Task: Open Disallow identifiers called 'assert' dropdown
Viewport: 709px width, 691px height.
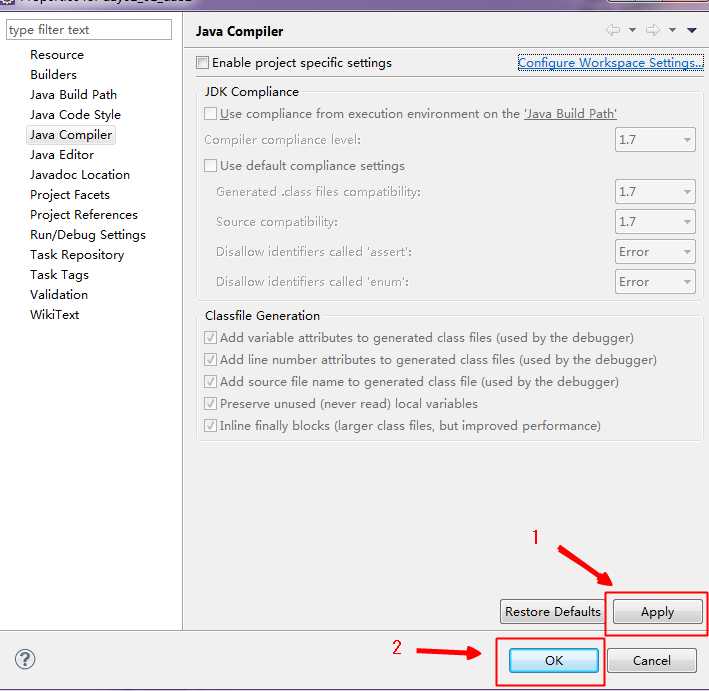Action: pyautogui.click(x=655, y=252)
